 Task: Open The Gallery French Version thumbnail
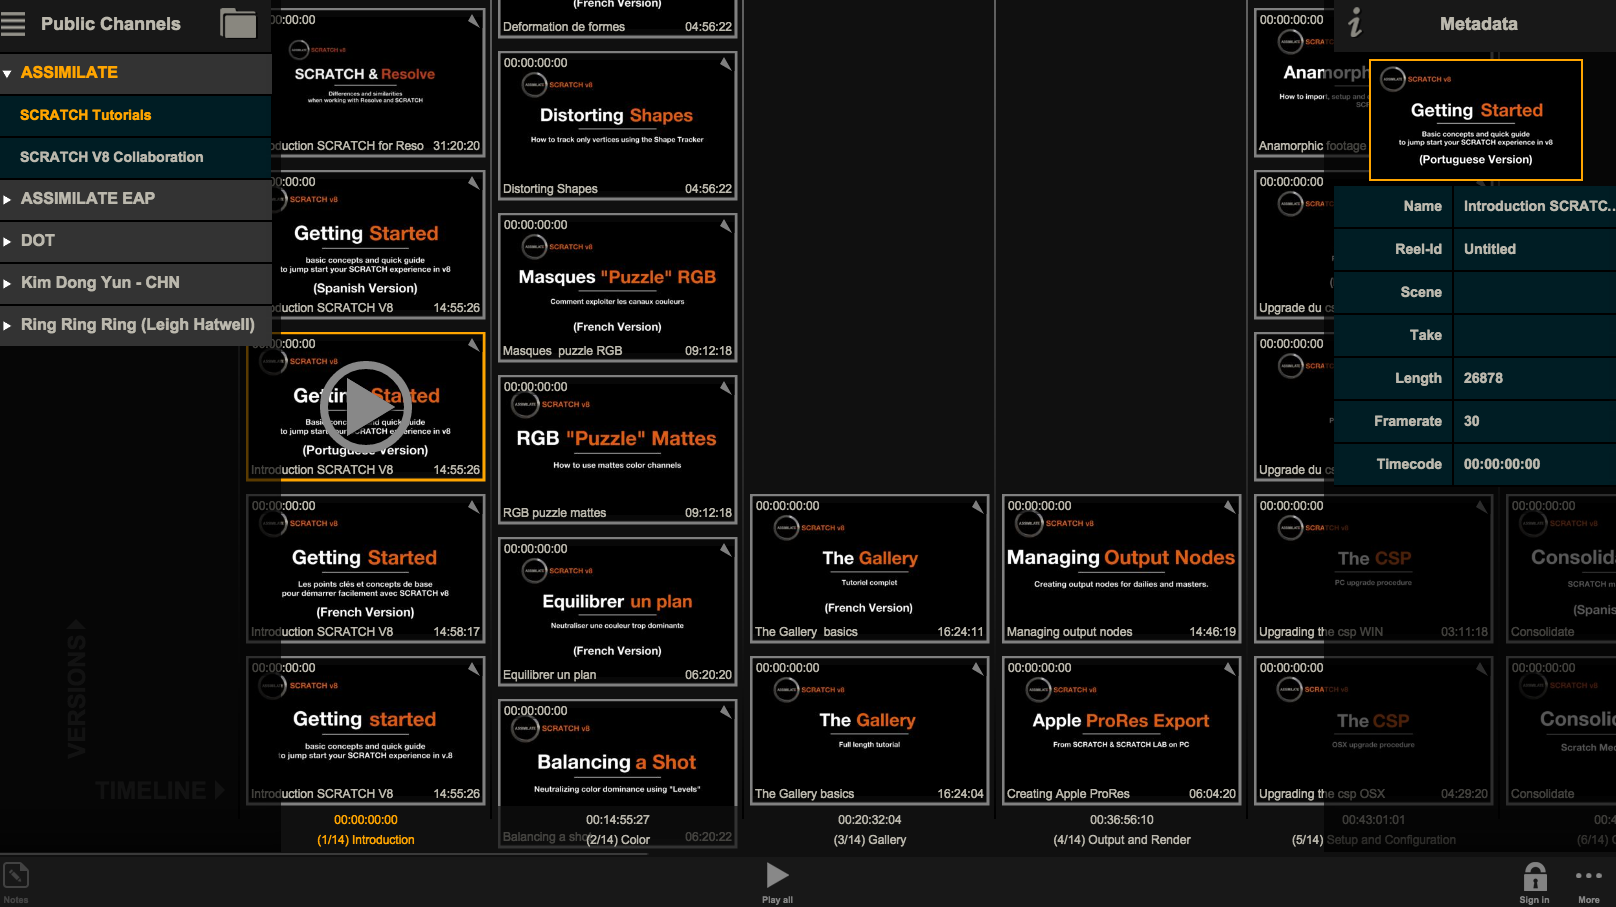point(870,569)
